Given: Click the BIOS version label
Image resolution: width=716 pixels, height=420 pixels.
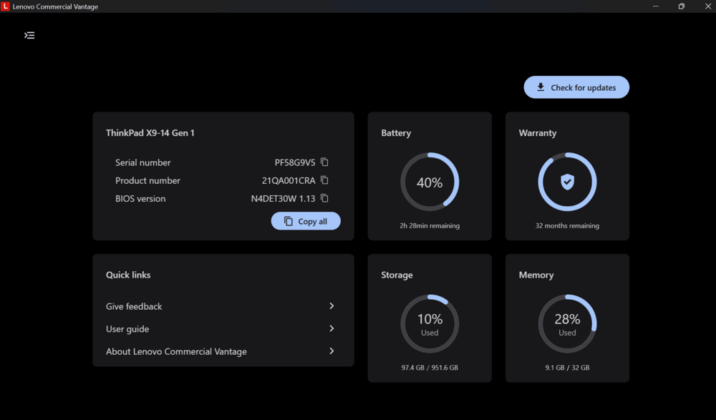Looking at the screenshot, I should coord(140,199).
